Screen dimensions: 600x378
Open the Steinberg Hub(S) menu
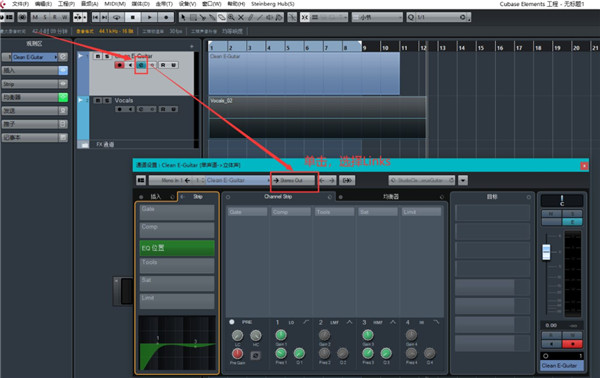pyautogui.click(x=273, y=4)
